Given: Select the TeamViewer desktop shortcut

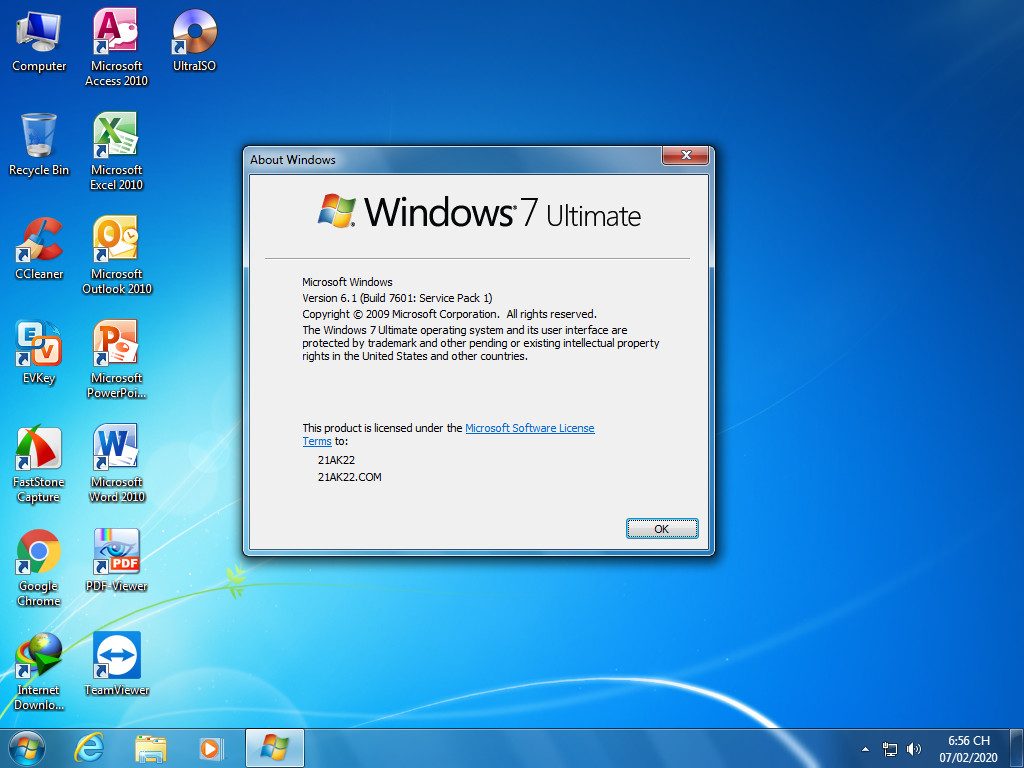Looking at the screenshot, I should click(x=116, y=664).
